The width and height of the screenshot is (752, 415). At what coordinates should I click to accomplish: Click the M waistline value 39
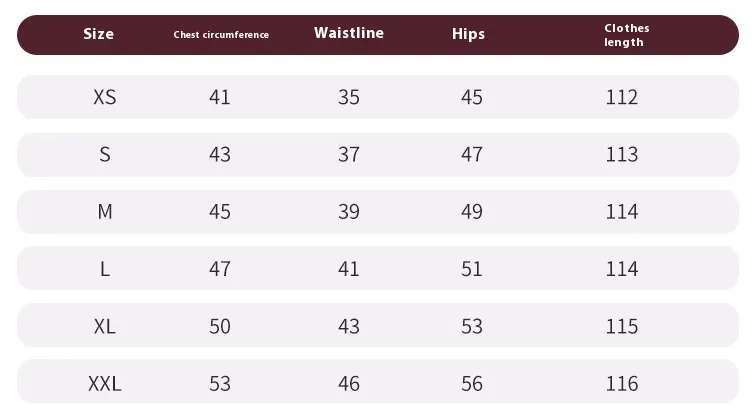(x=348, y=212)
